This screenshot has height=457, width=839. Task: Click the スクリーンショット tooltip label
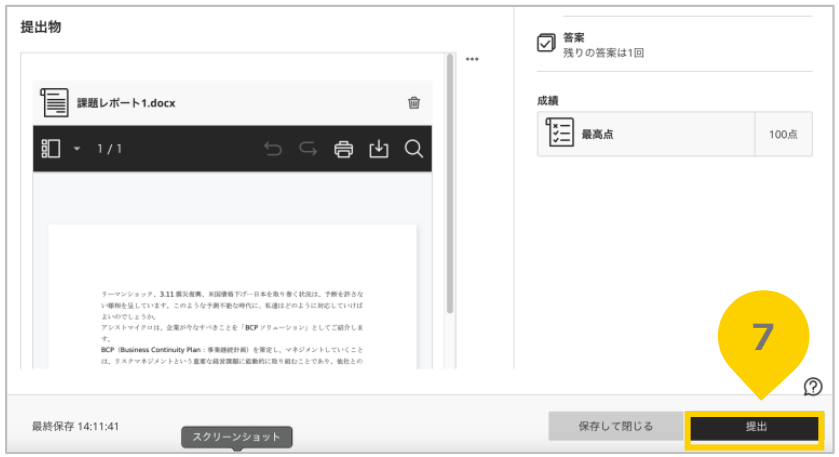pos(237,437)
